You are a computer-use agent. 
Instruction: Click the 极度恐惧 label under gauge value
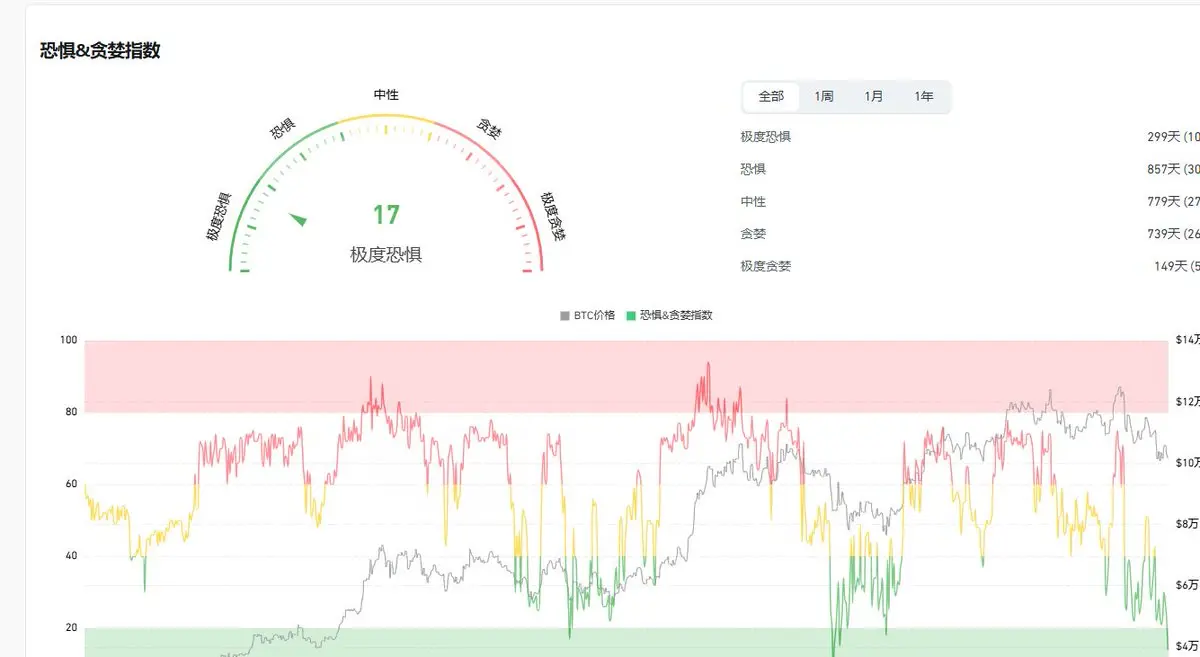click(386, 255)
